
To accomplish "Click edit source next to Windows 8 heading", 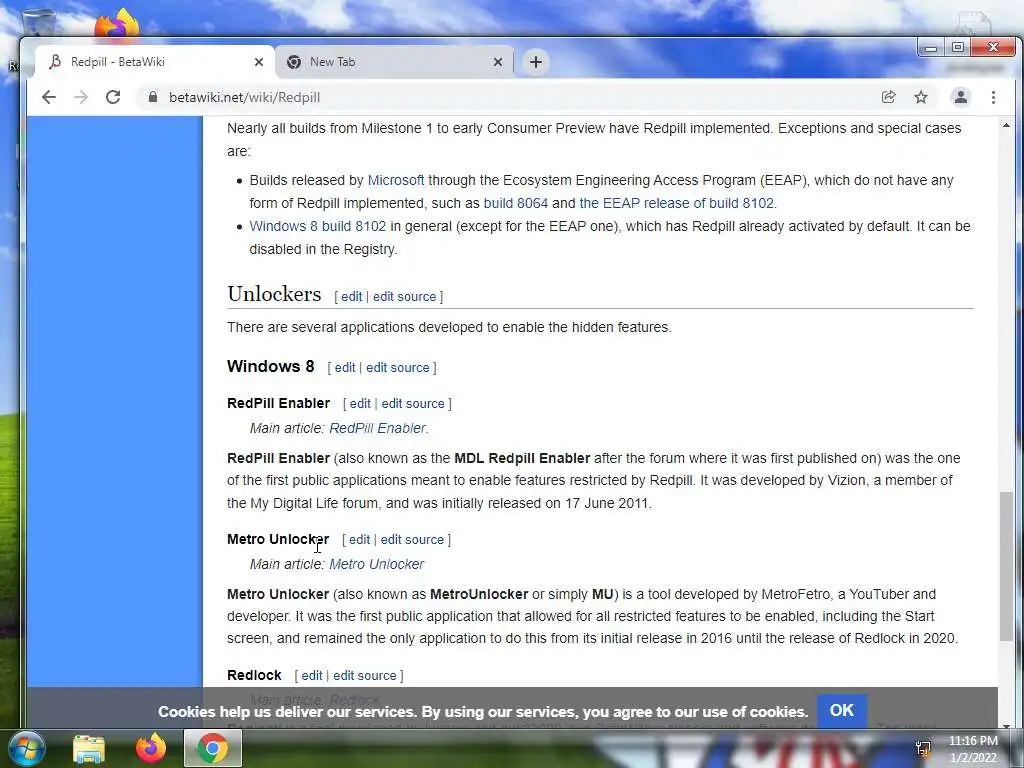I will (x=398, y=368).
